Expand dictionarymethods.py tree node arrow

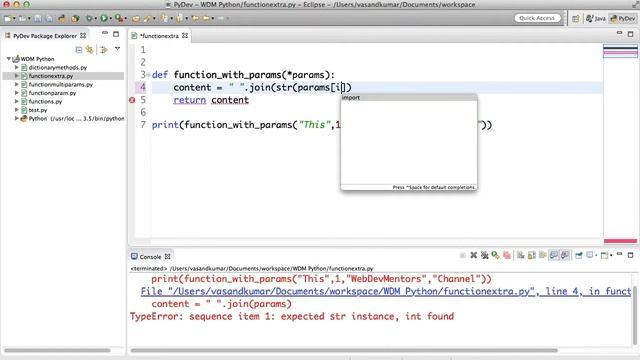coord(17,67)
